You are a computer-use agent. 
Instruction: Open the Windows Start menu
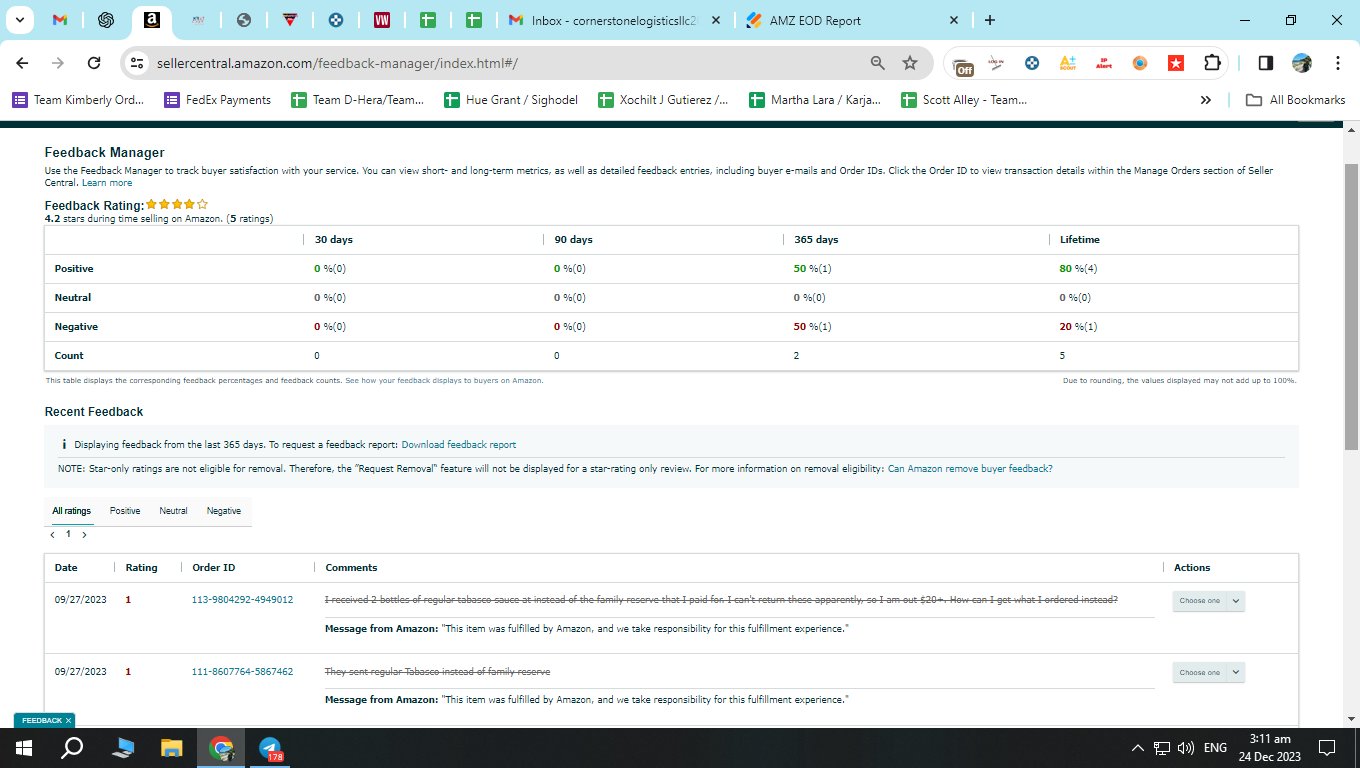24,748
